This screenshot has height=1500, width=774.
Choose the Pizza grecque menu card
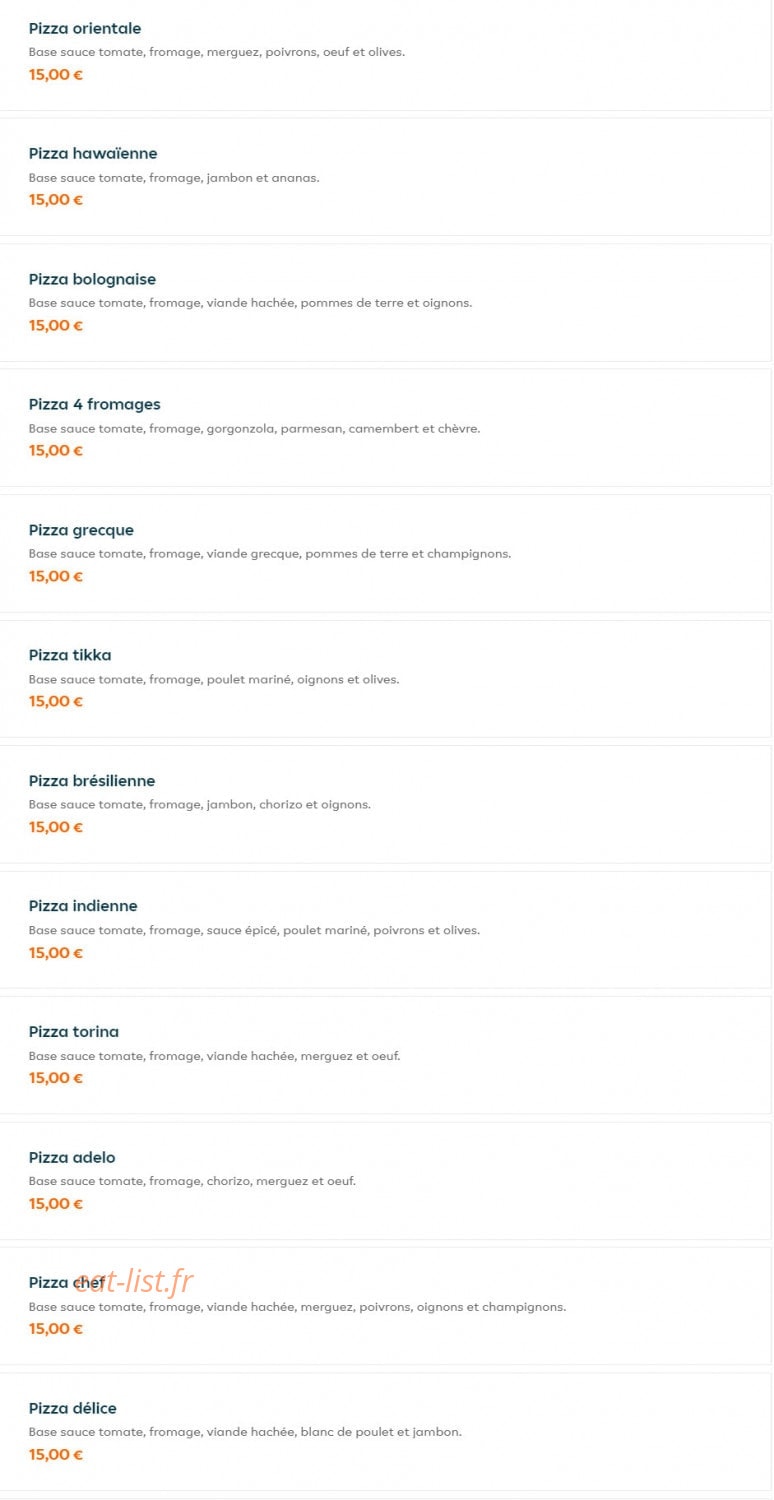pos(385,553)
